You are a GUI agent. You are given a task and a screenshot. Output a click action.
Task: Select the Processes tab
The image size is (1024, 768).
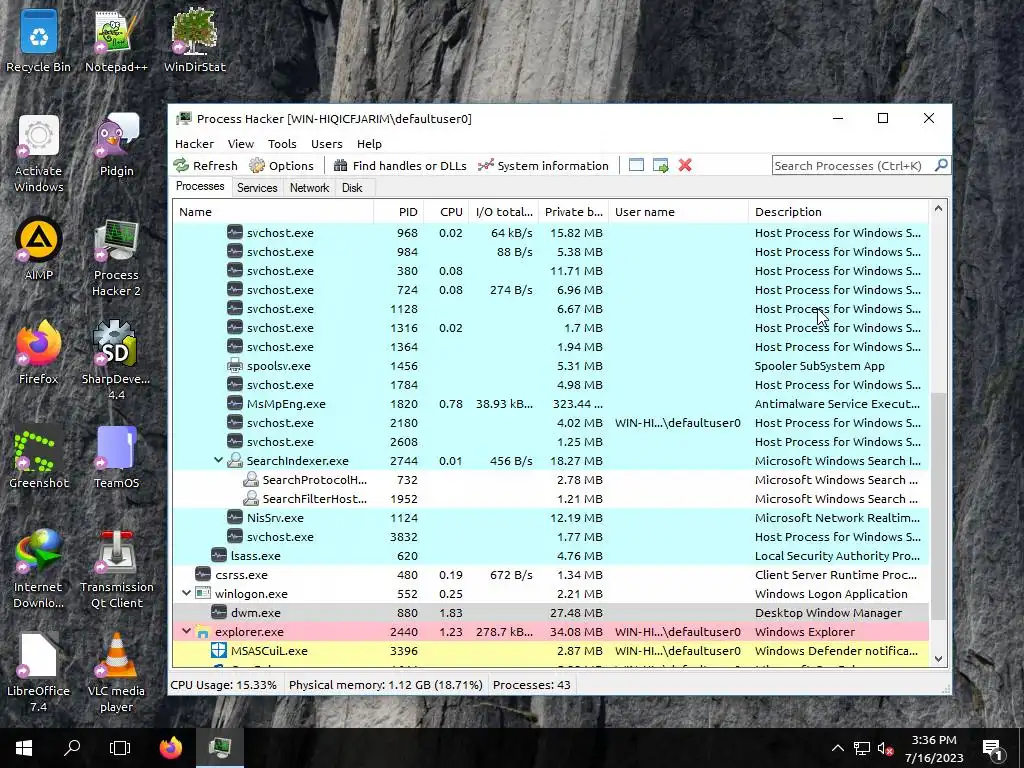(200, 187)
